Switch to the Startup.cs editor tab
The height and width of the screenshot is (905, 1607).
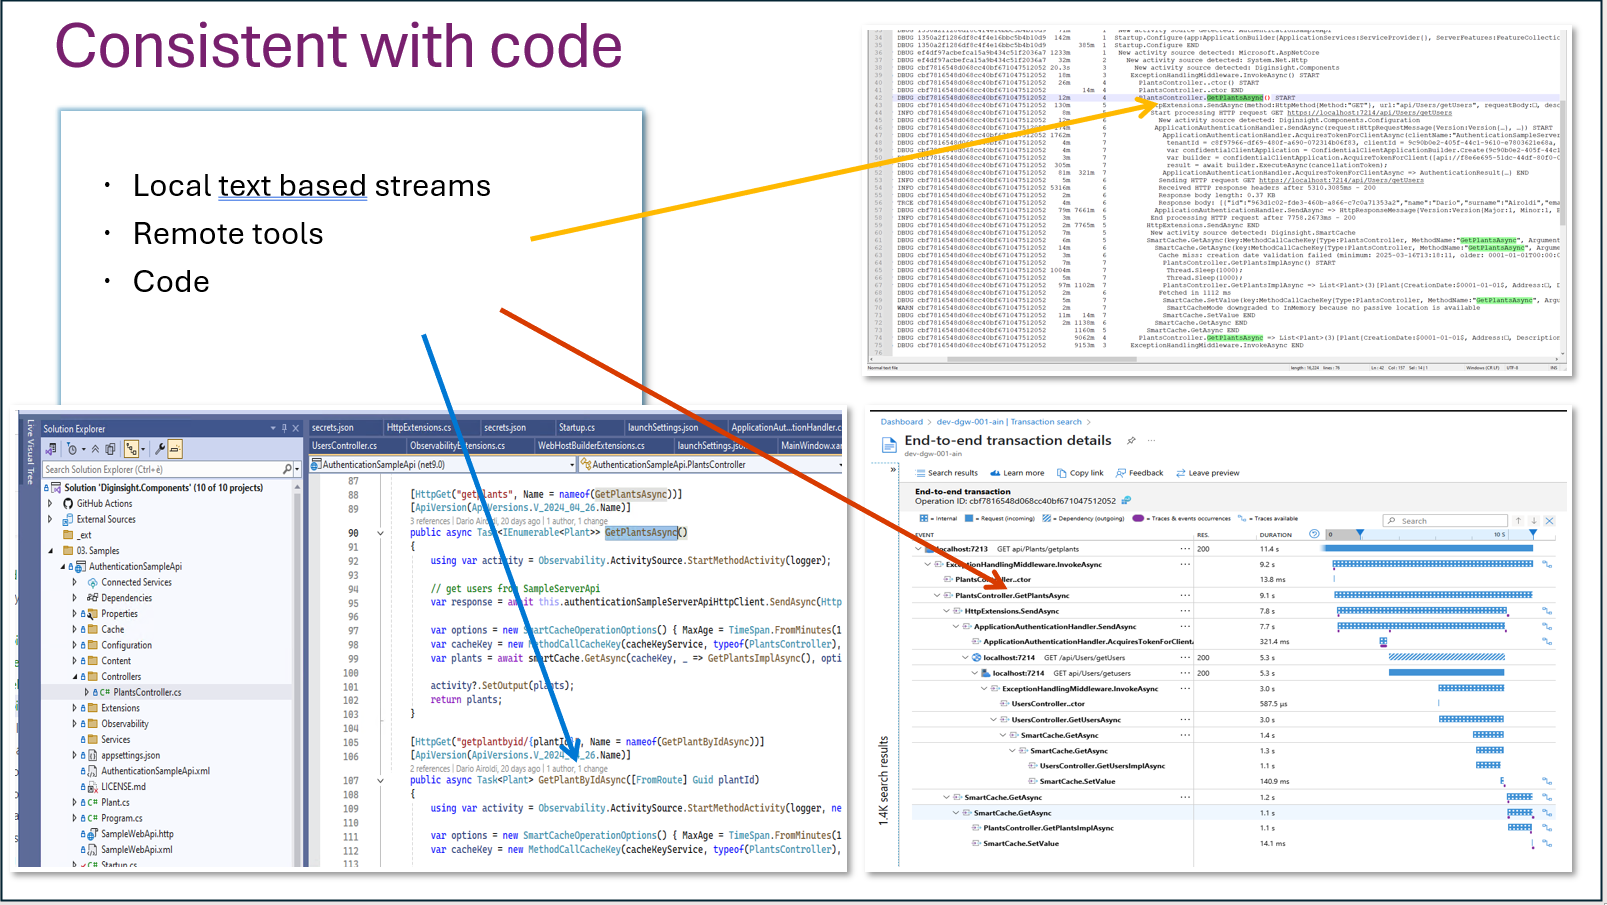[577, 428]
